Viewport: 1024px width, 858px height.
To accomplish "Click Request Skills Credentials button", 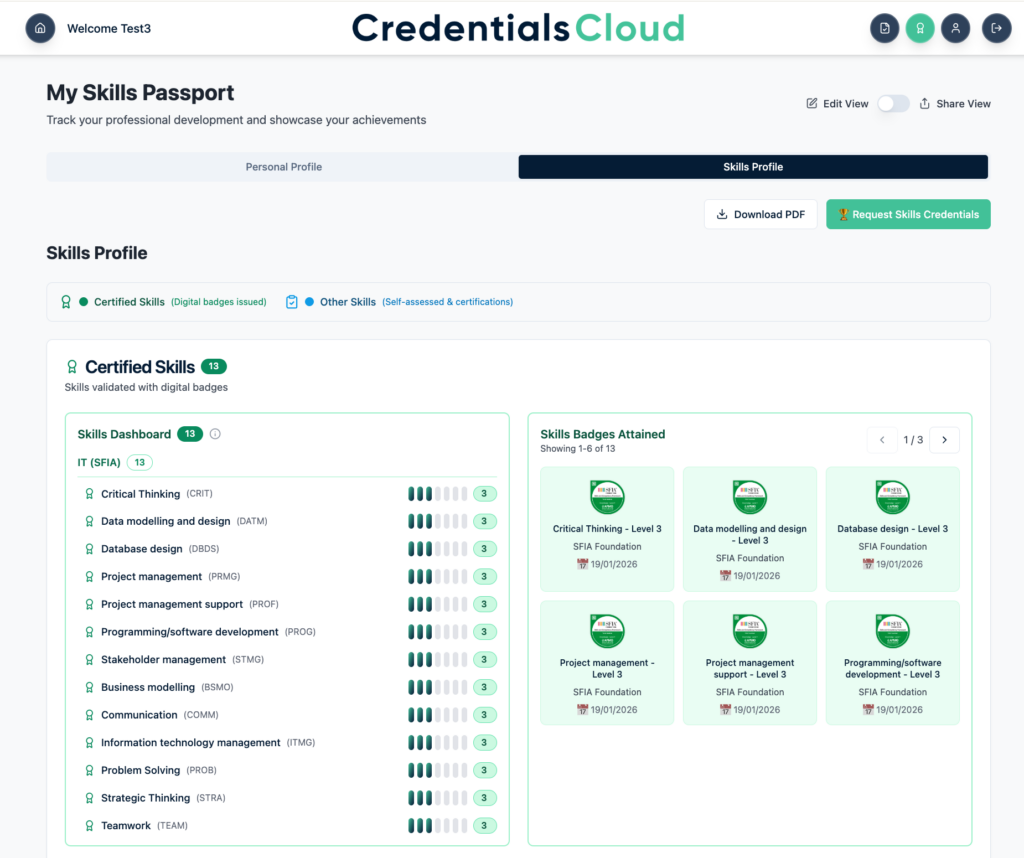I will [x=908, y=214].
